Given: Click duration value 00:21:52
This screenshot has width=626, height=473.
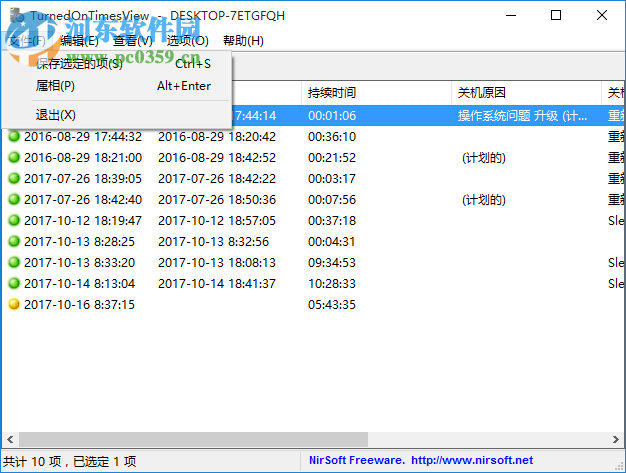Looking at the screenshot, I should (332, 158).
